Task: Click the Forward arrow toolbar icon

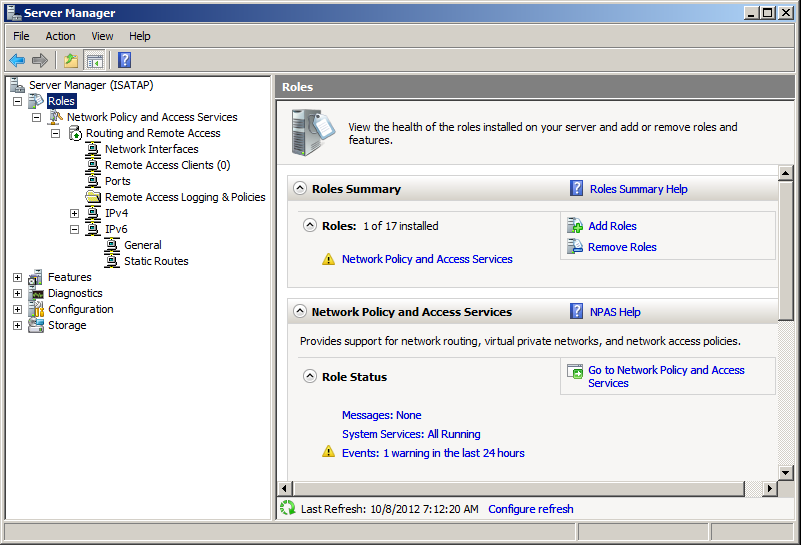Action: pos(39,60)
